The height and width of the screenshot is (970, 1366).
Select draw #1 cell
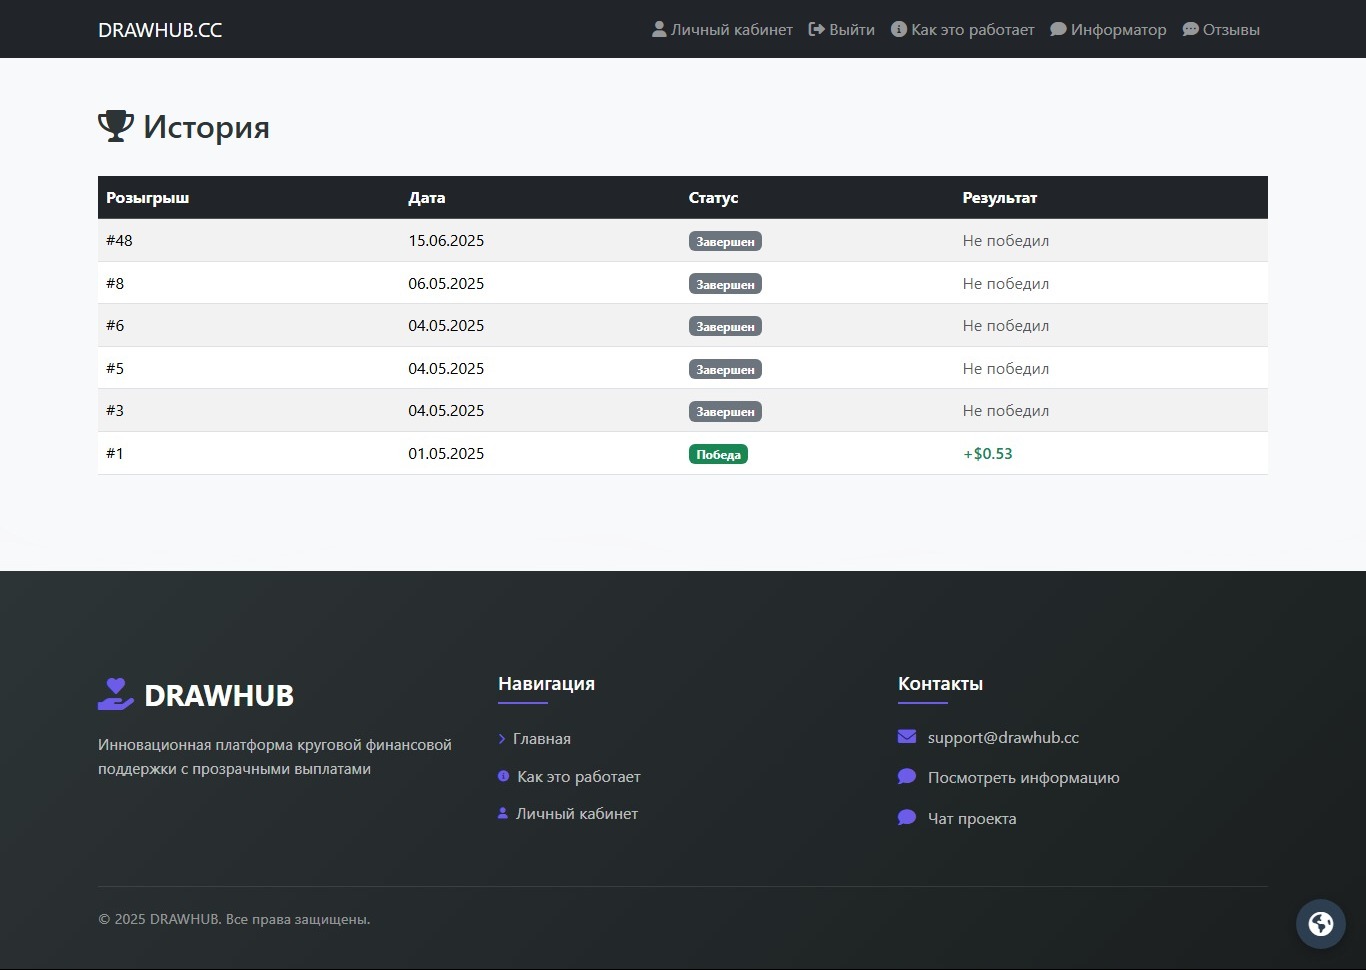(x=115, y=453)
